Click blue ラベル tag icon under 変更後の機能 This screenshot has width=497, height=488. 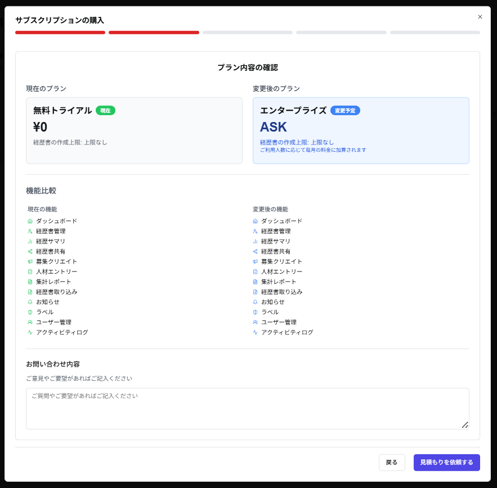[255, 312]
